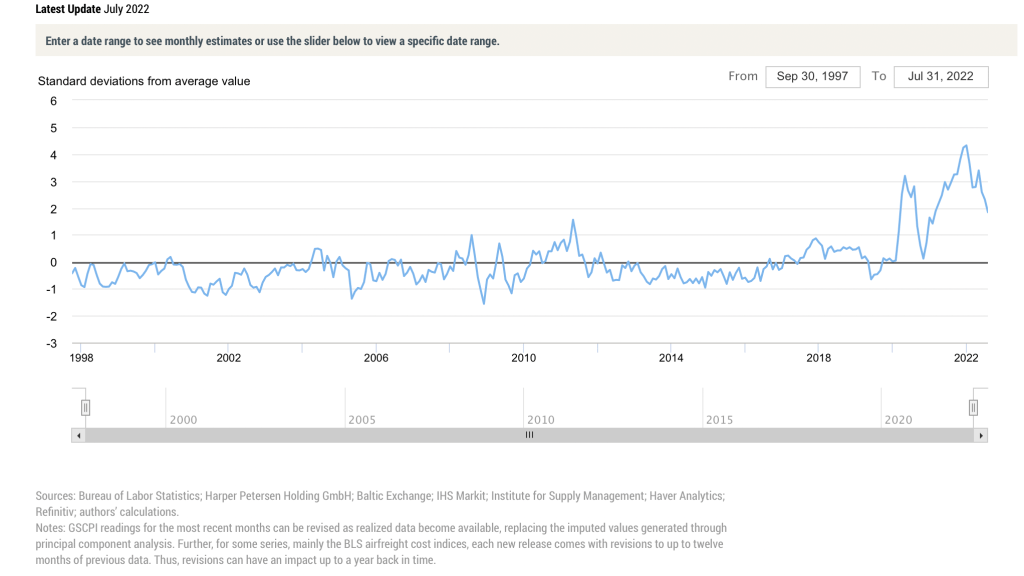Click the To date field
This screenshot has width=1024, height=576.
coord(941,77)
